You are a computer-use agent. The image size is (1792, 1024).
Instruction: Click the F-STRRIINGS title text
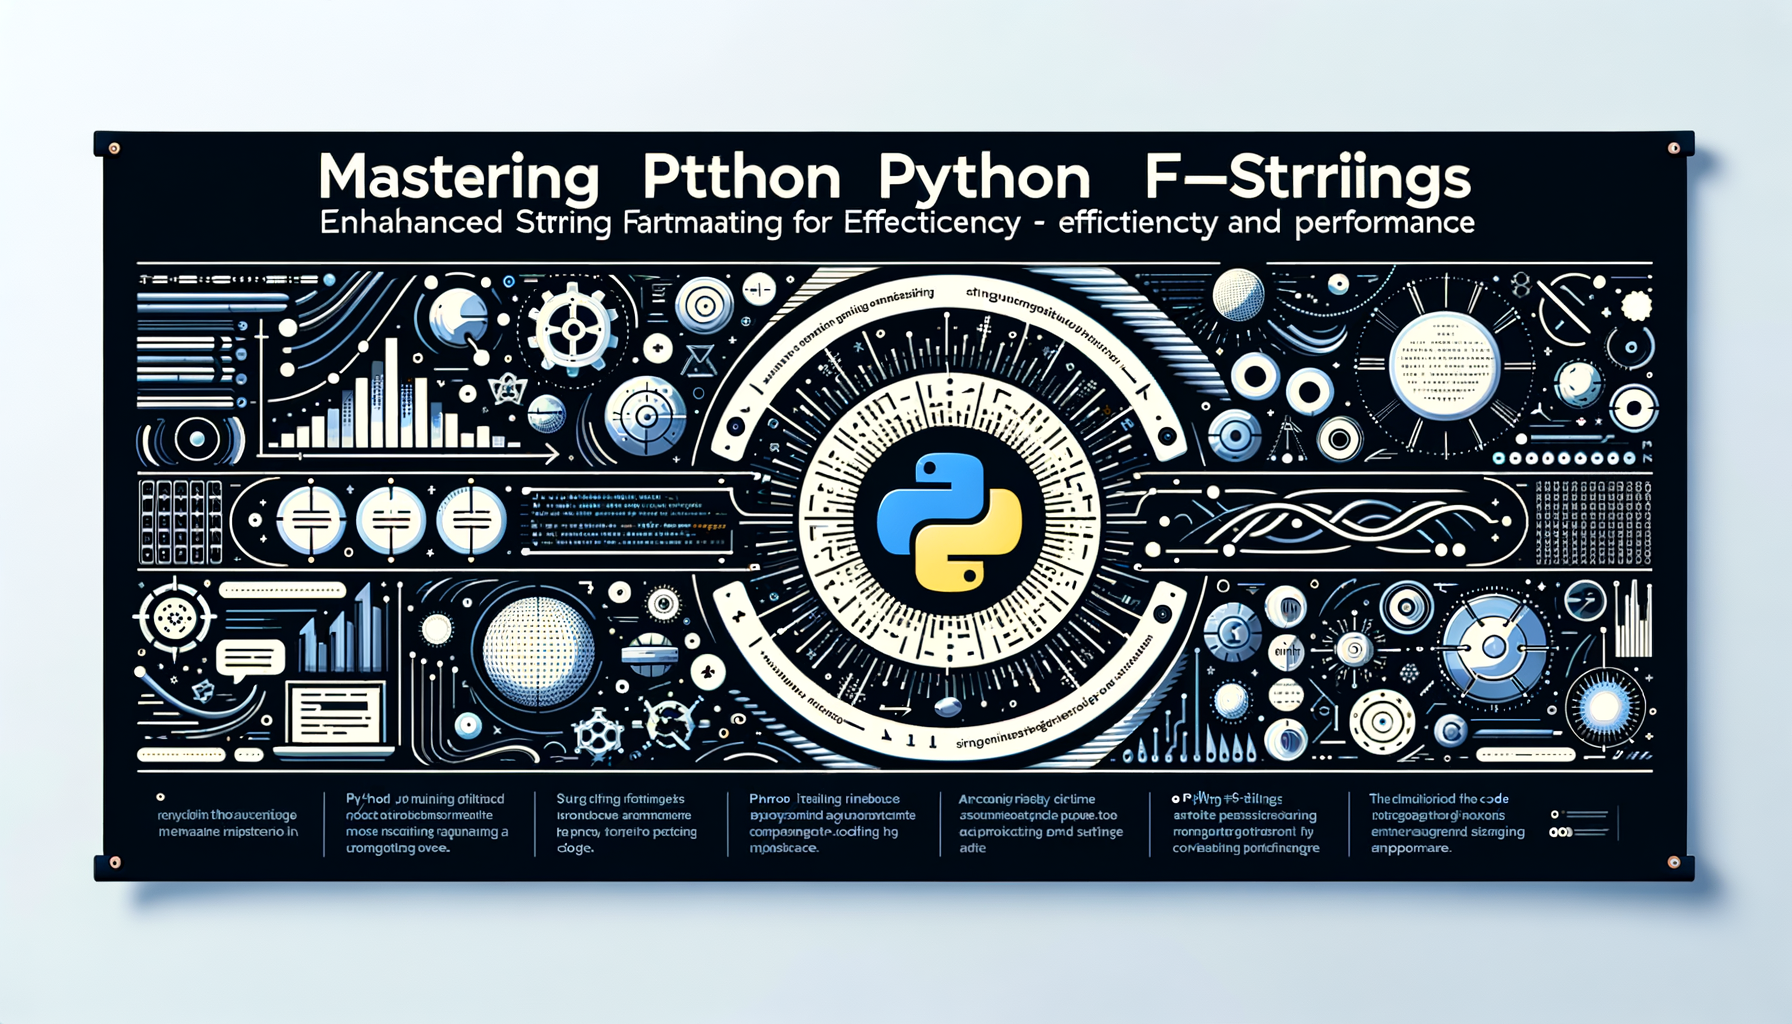1308,177
